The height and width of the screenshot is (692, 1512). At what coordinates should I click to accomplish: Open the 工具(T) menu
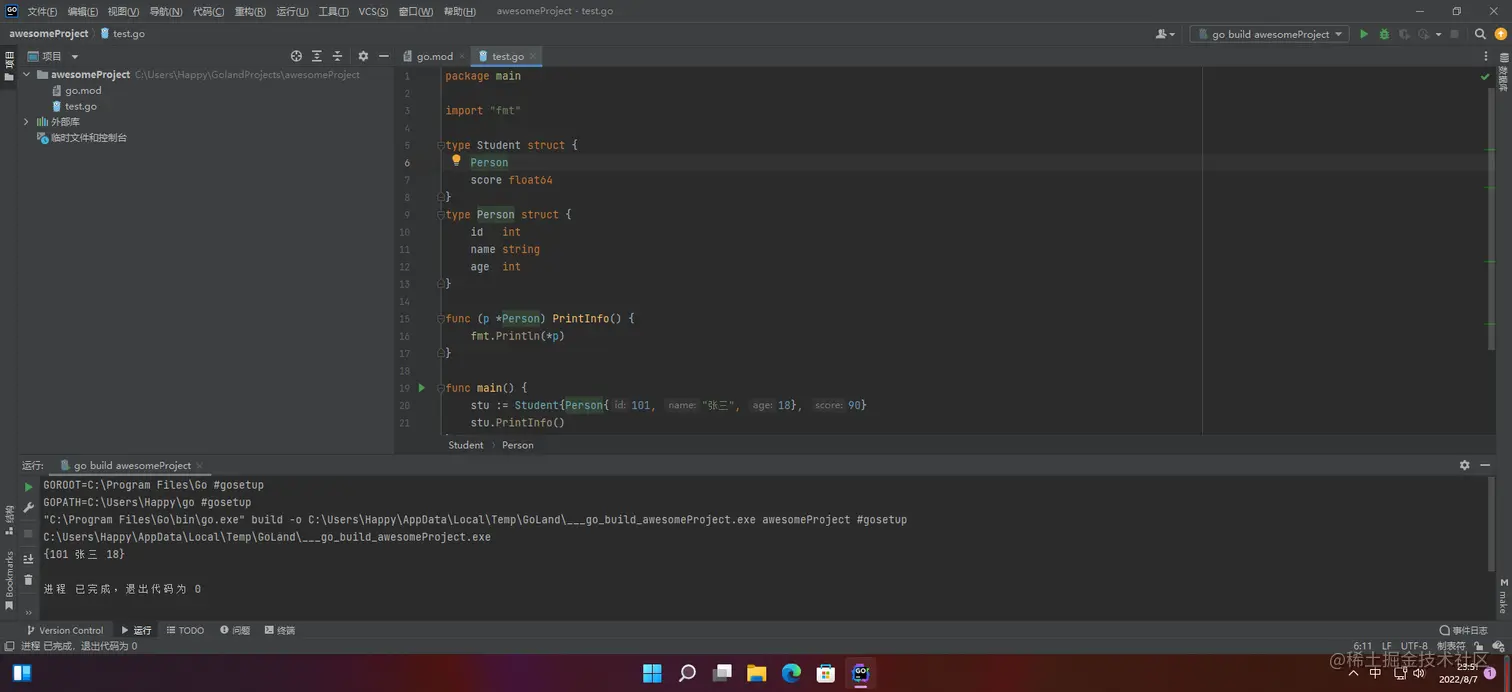click(x=333, y=11)
